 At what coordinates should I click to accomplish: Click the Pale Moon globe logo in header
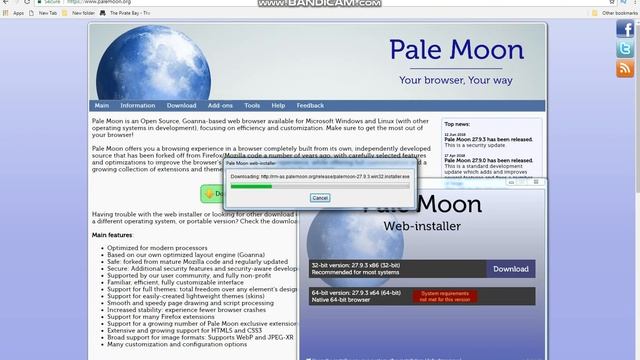[x=153, y=62]
